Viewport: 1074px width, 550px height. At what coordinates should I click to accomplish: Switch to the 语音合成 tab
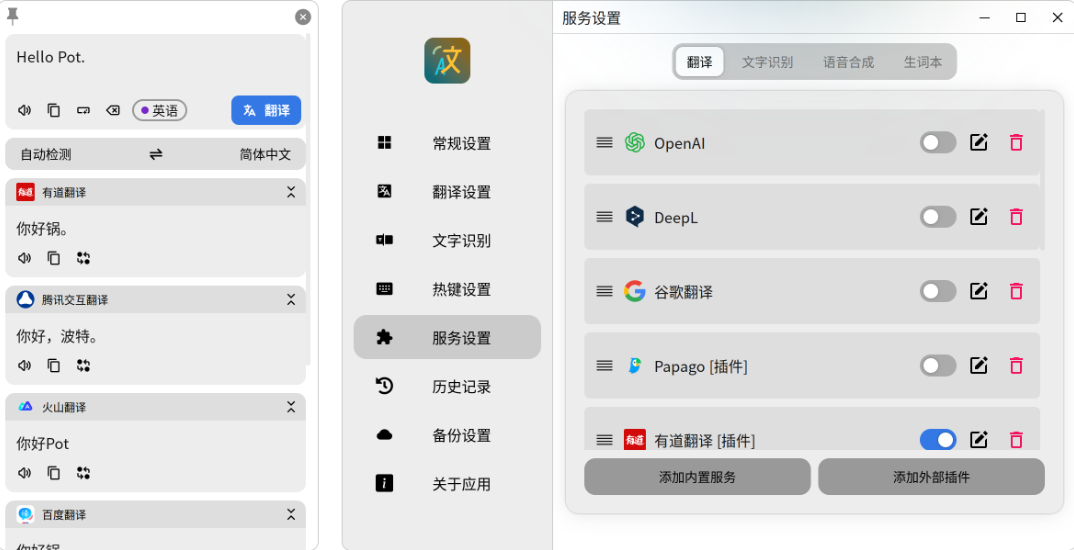pos(849,62)
